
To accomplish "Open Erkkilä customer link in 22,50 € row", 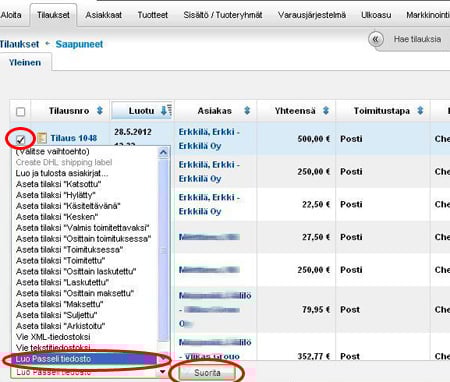I will tap(209, 204).
